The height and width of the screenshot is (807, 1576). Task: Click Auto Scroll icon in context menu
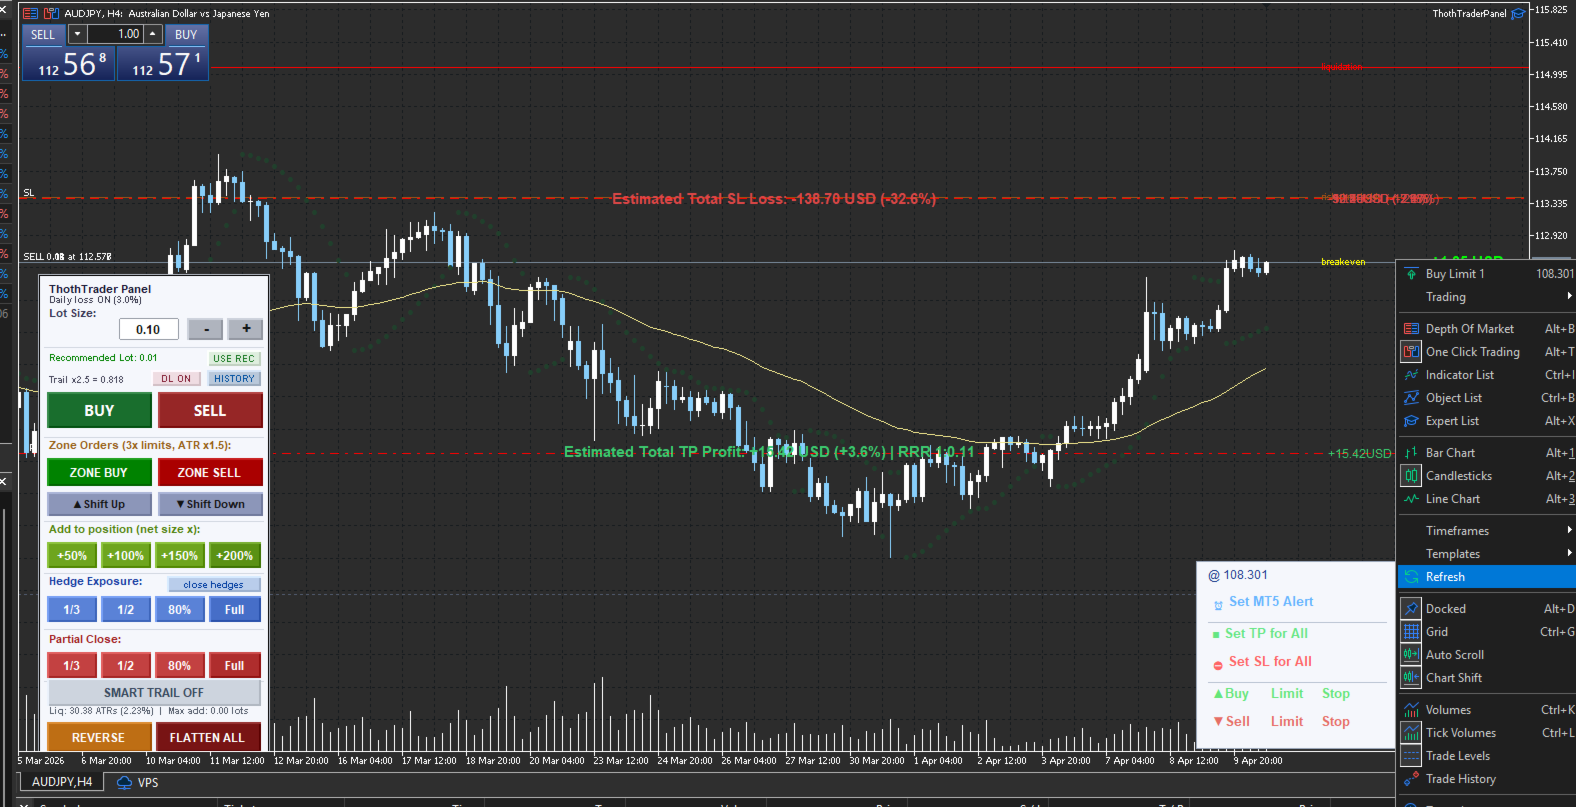coord(1411,655)
